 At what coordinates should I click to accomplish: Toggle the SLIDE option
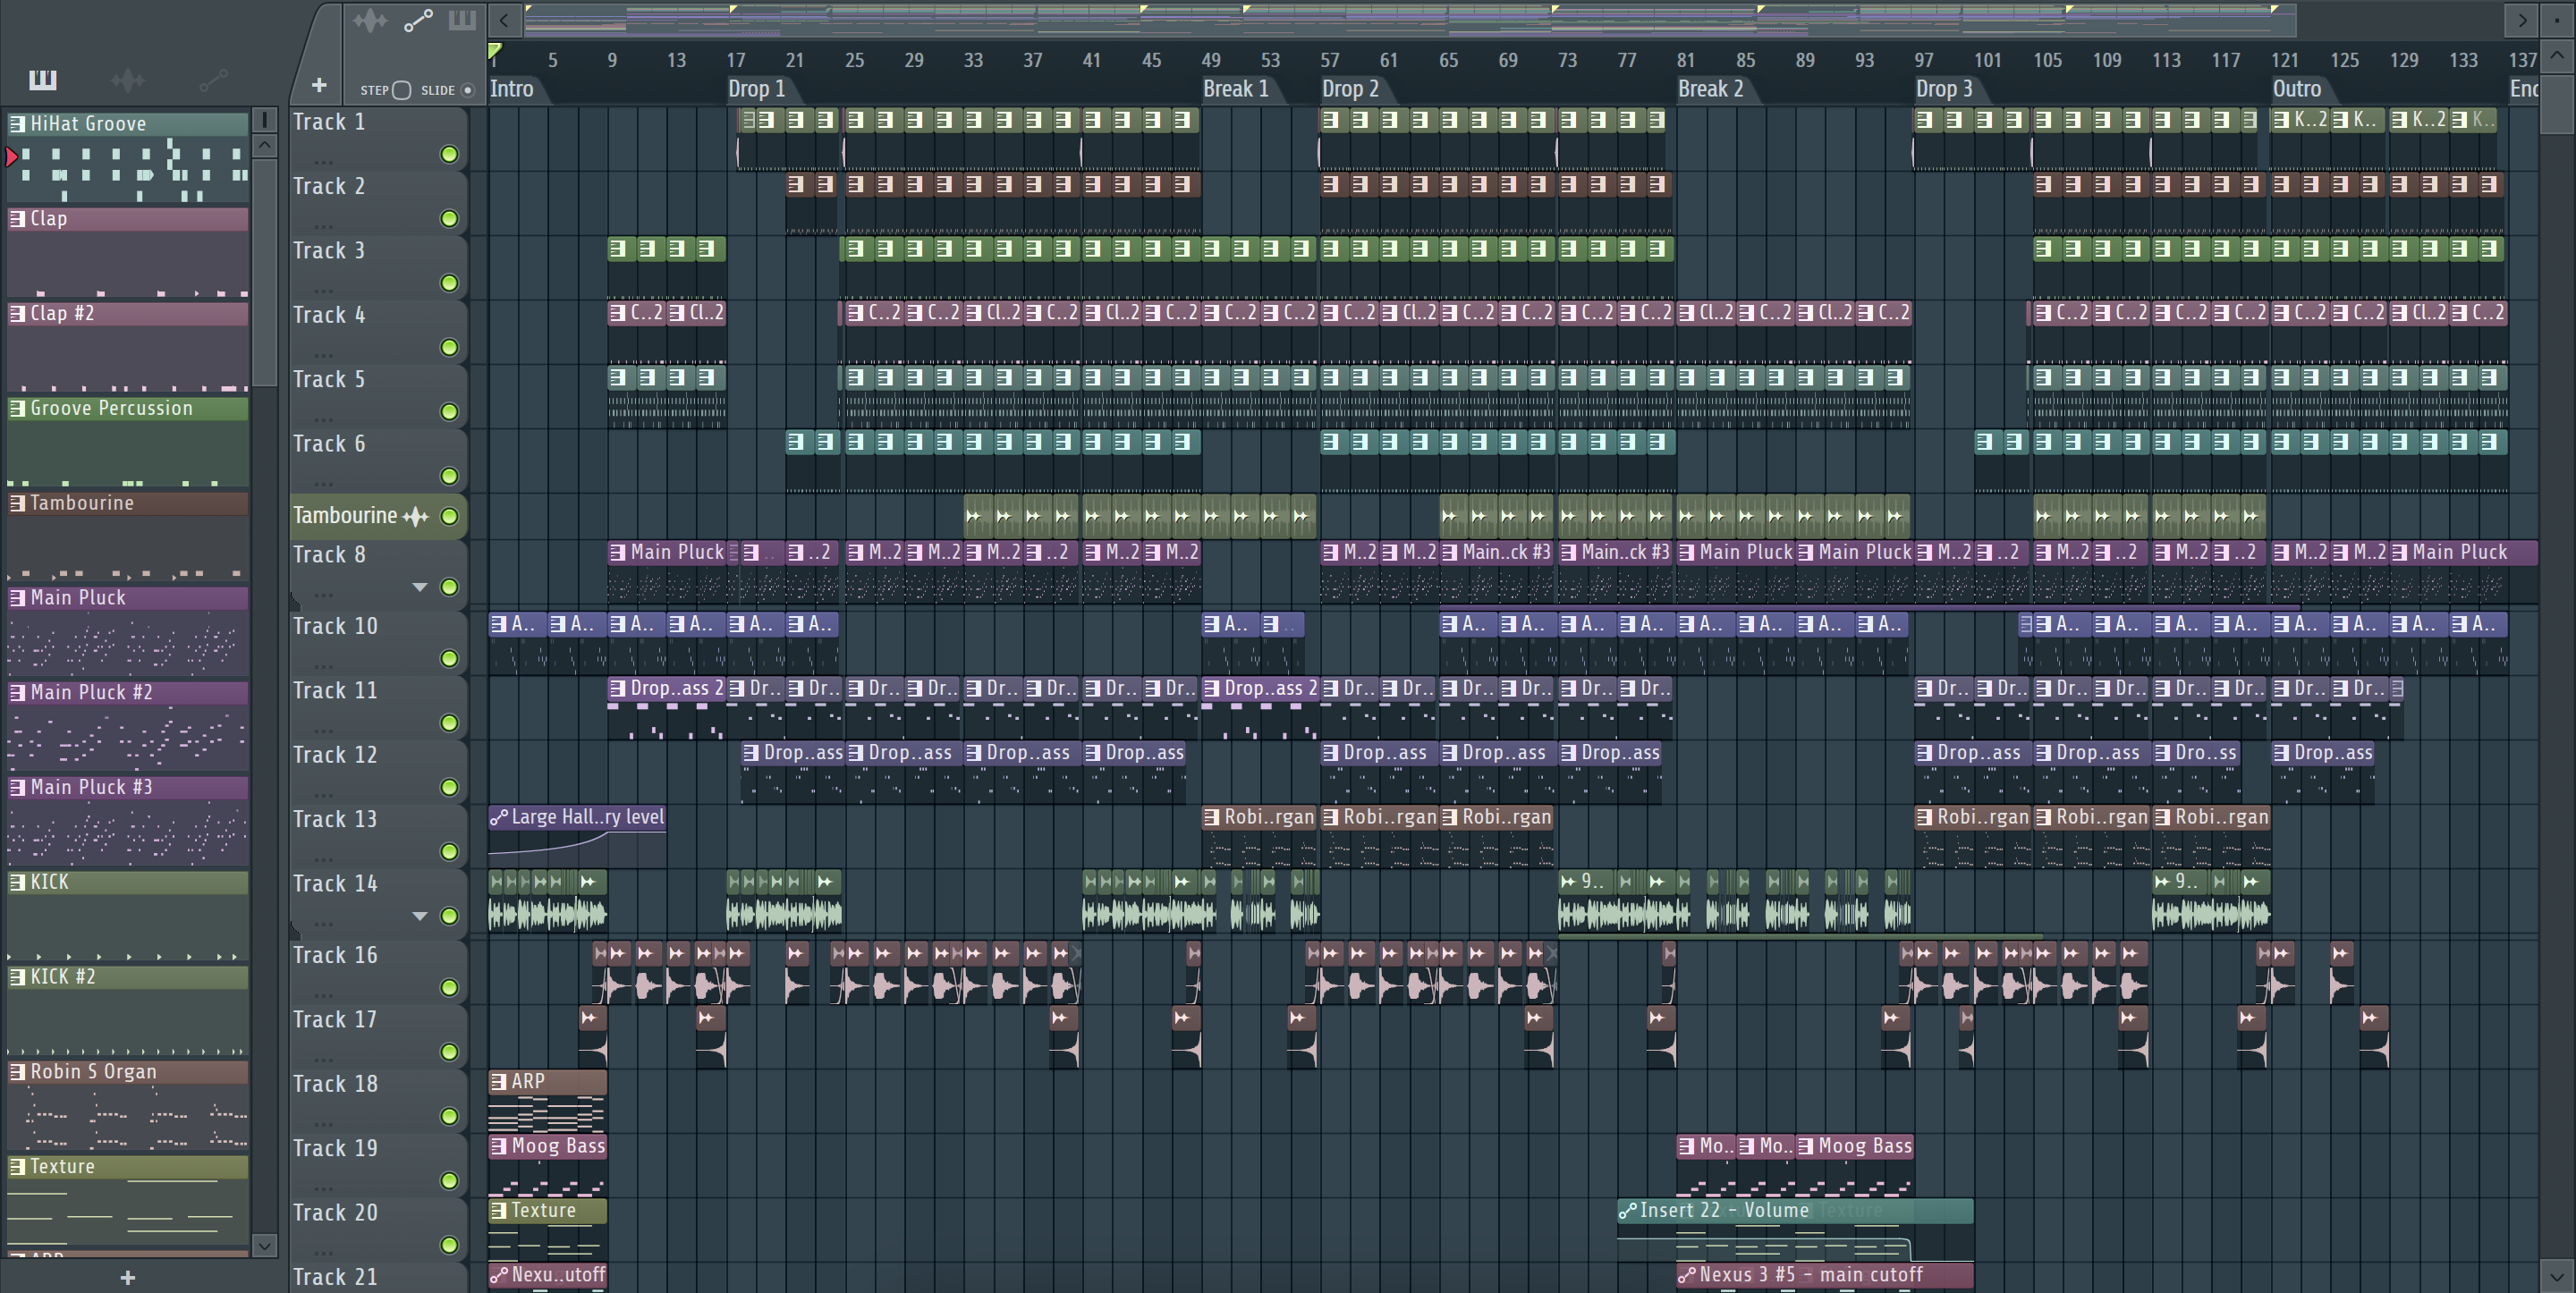(467, 90)
